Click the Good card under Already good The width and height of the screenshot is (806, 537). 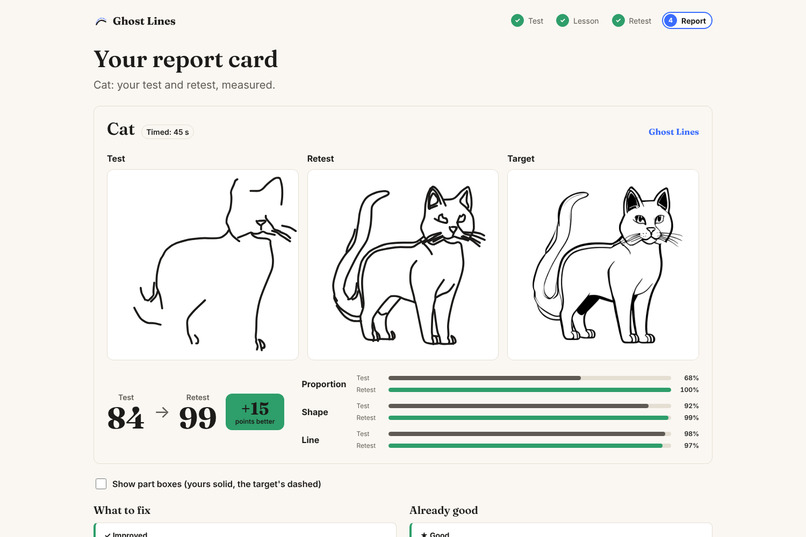click(561, 530)
